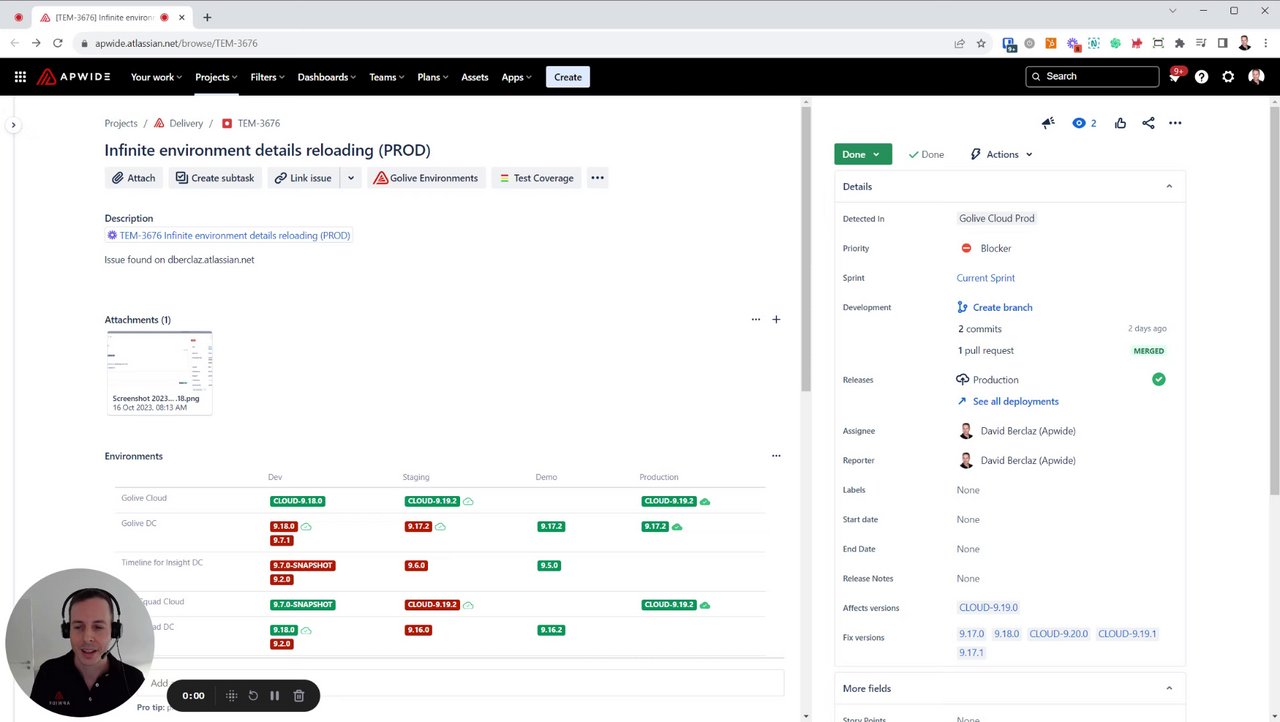
Task: Open the Current Sprint link
Action: [986, 278]
